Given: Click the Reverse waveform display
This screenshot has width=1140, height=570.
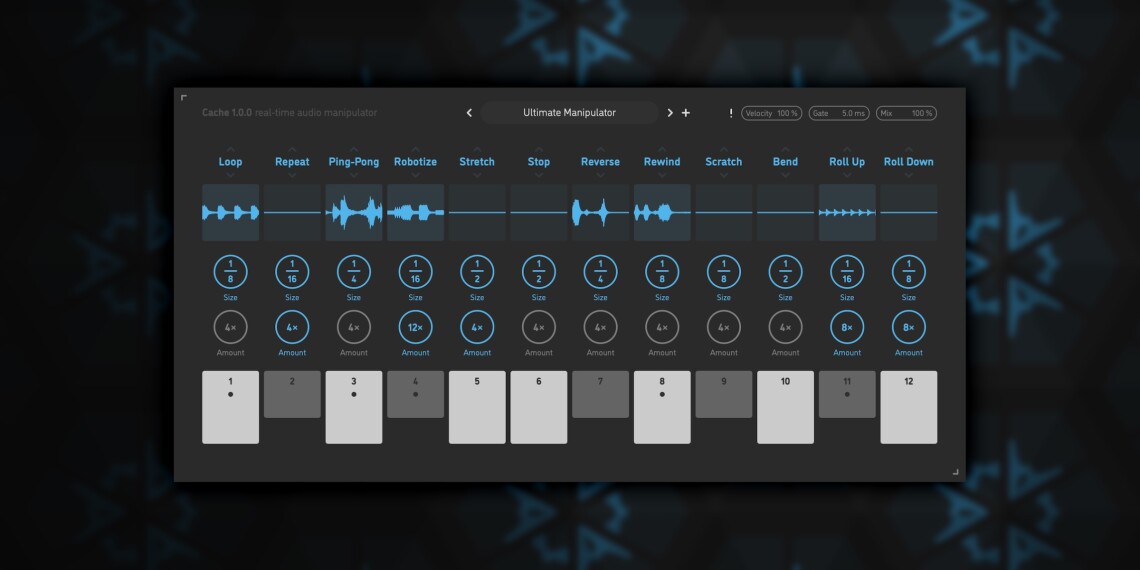Looking at the screenshot, I should (600, 212).
